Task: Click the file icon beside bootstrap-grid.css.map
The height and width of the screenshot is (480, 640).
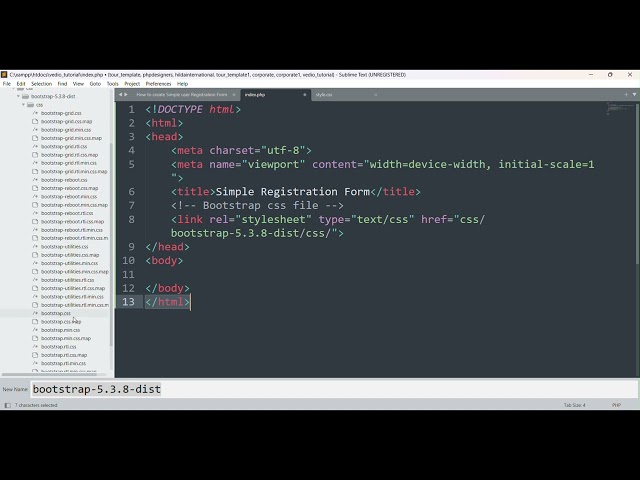Action: tap(35, 121)
